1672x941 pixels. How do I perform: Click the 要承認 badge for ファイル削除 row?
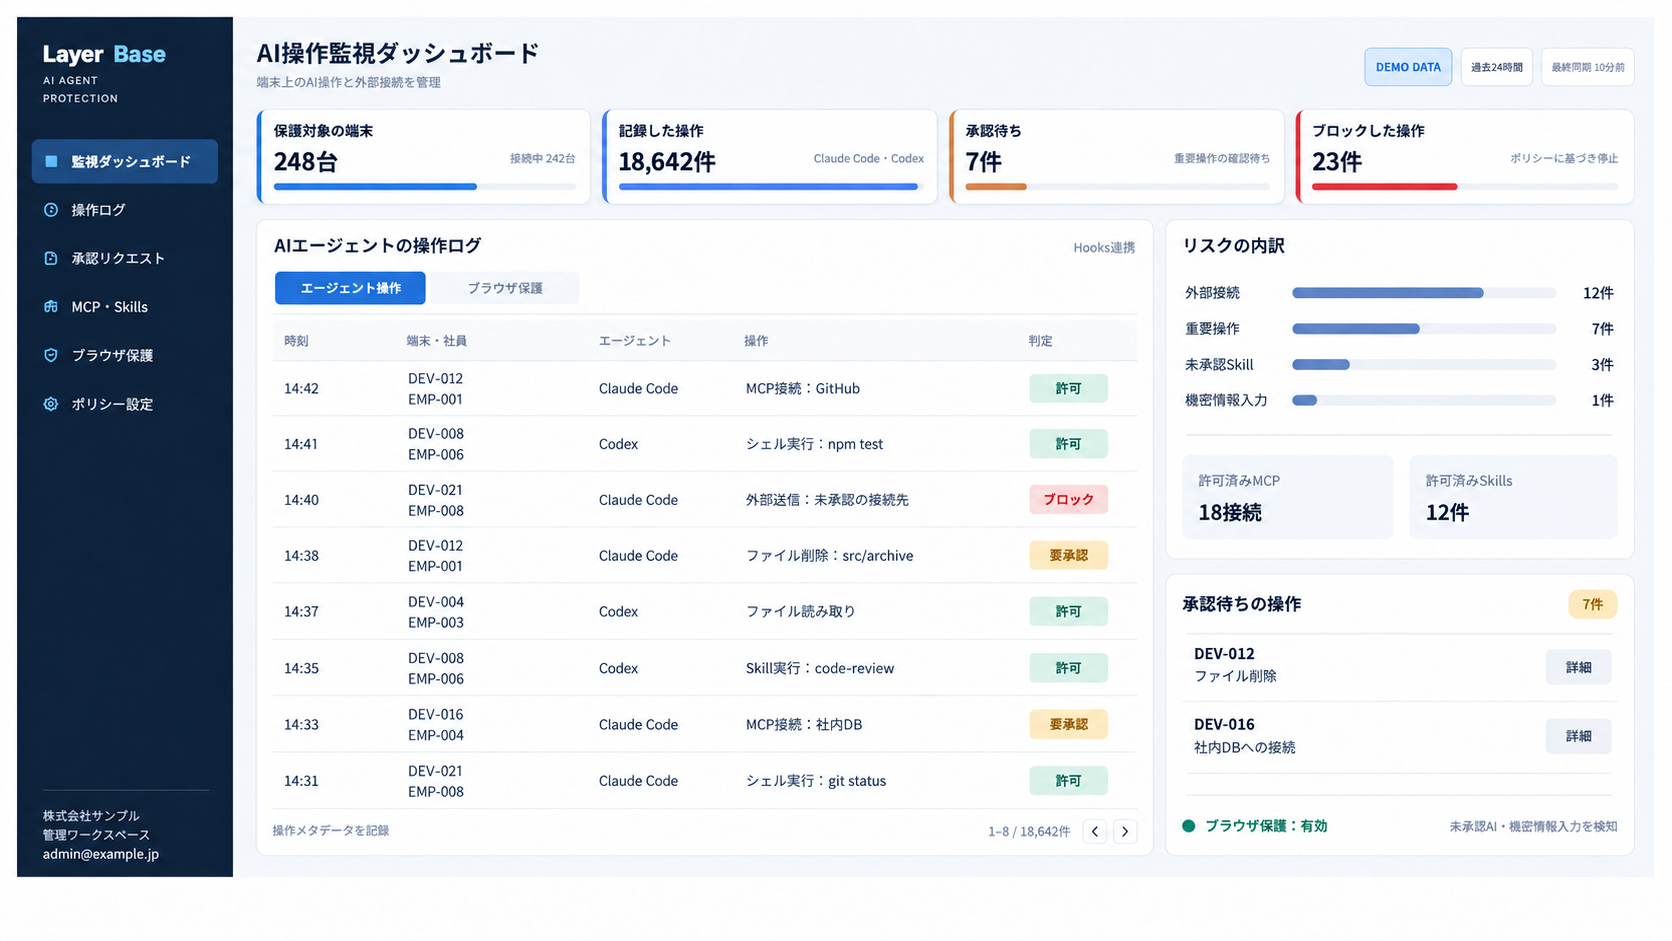pos(1068,555)
